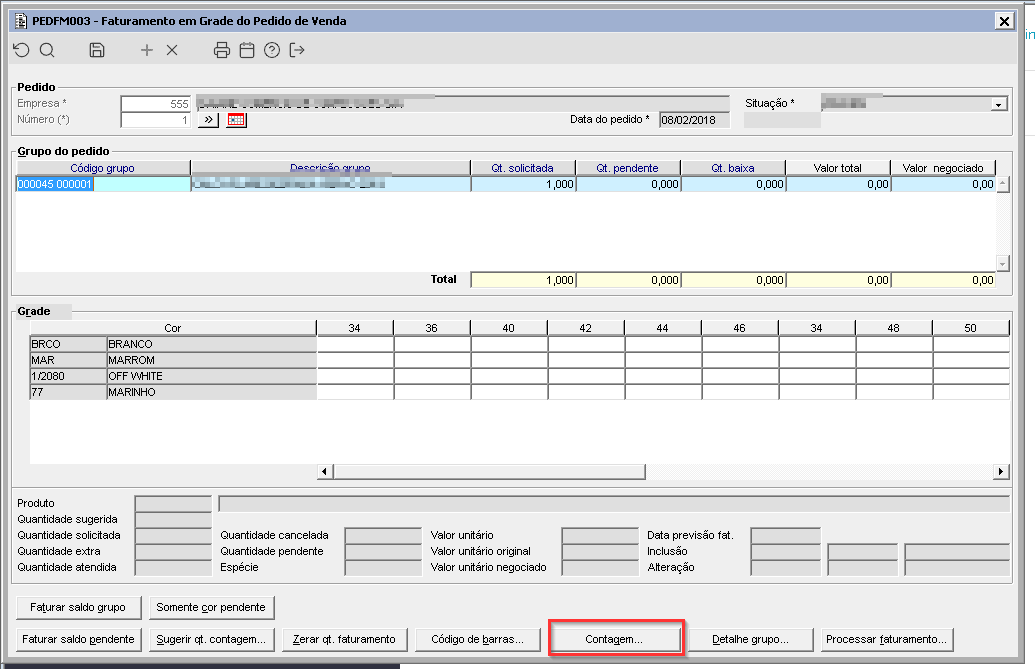Image resolution: width=1035 pixels, height=669 pixels.
Task: Click the Quantidade solicitada field
Action: click(x=173, y=536)
